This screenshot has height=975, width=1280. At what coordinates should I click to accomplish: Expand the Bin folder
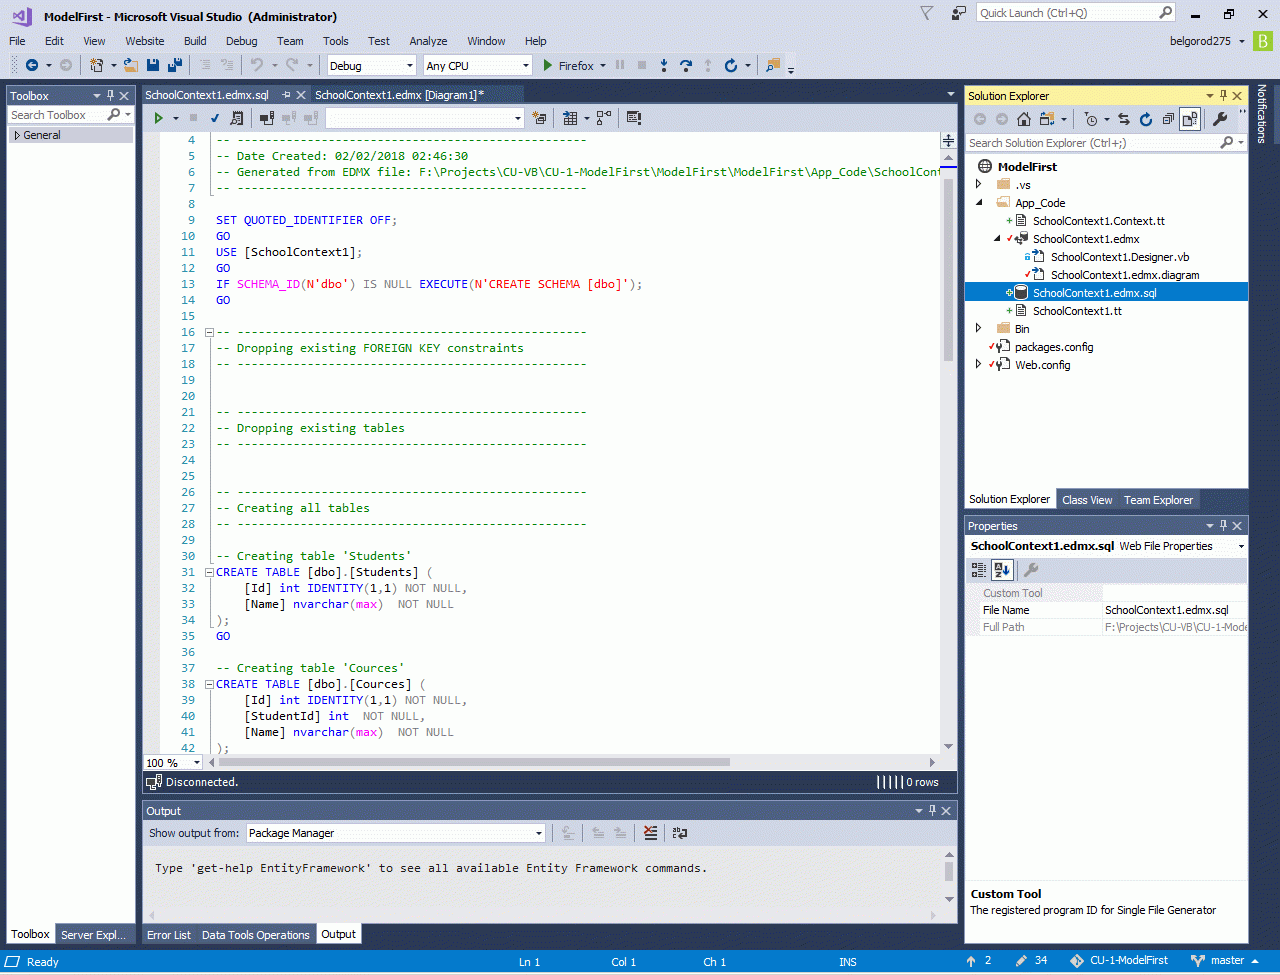coord(979,329)
